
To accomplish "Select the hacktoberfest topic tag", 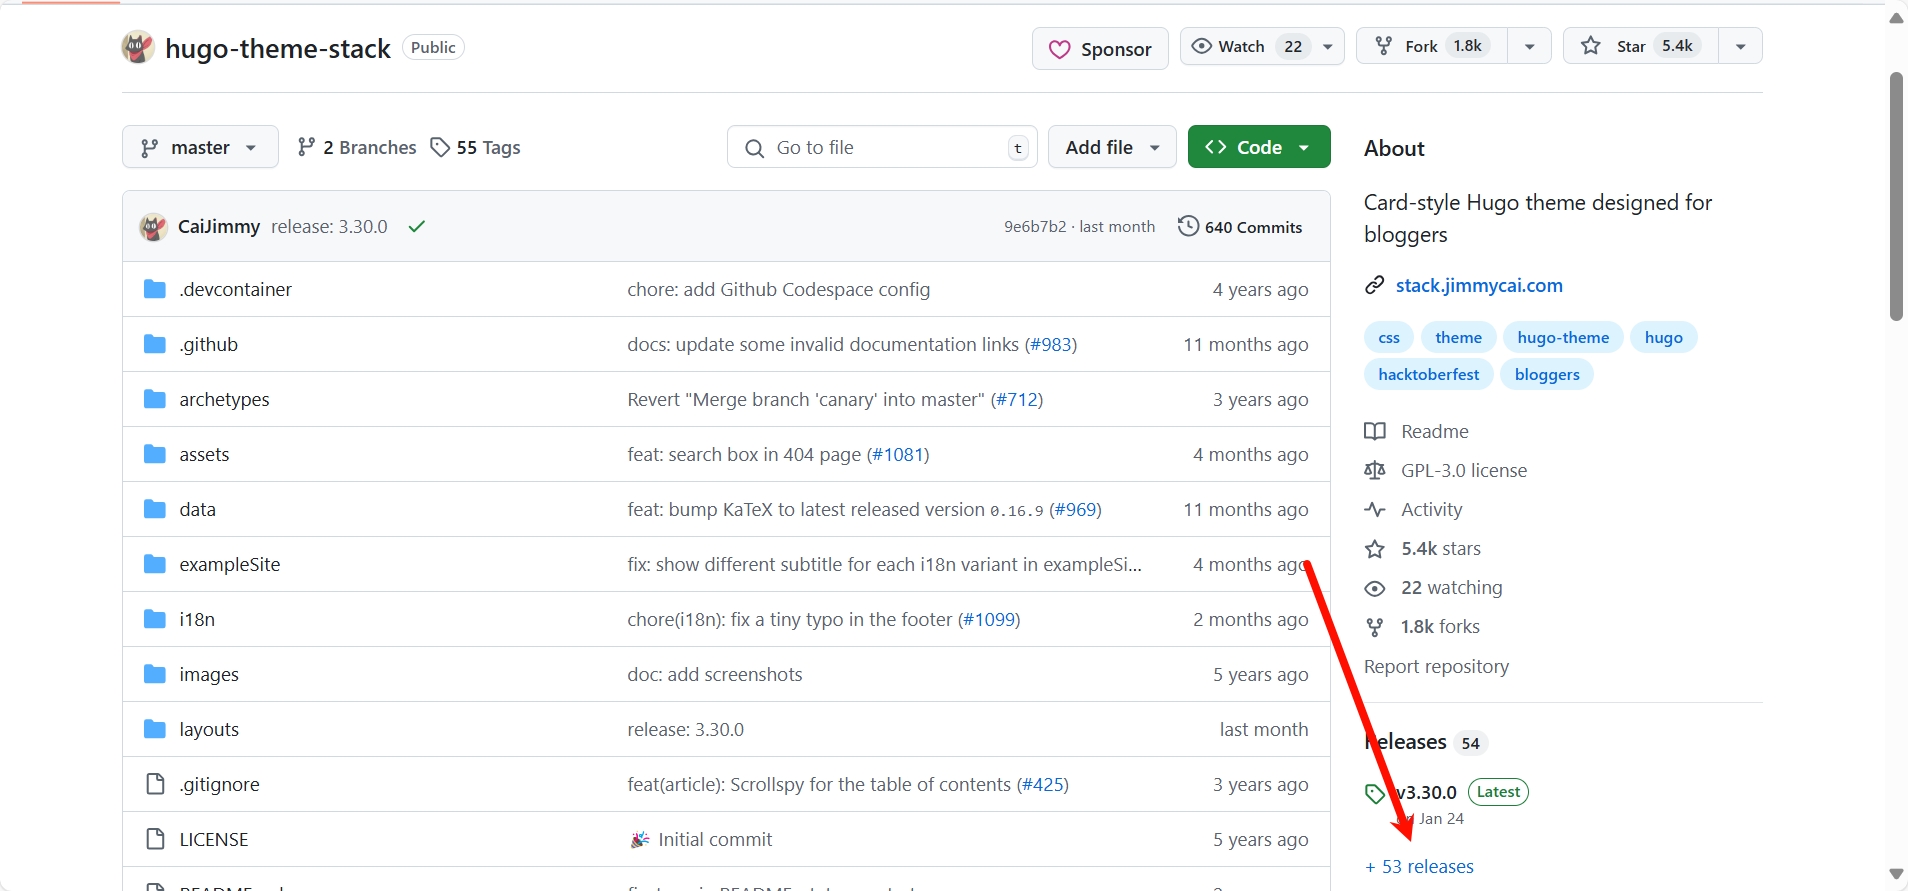I will 1428,375.
